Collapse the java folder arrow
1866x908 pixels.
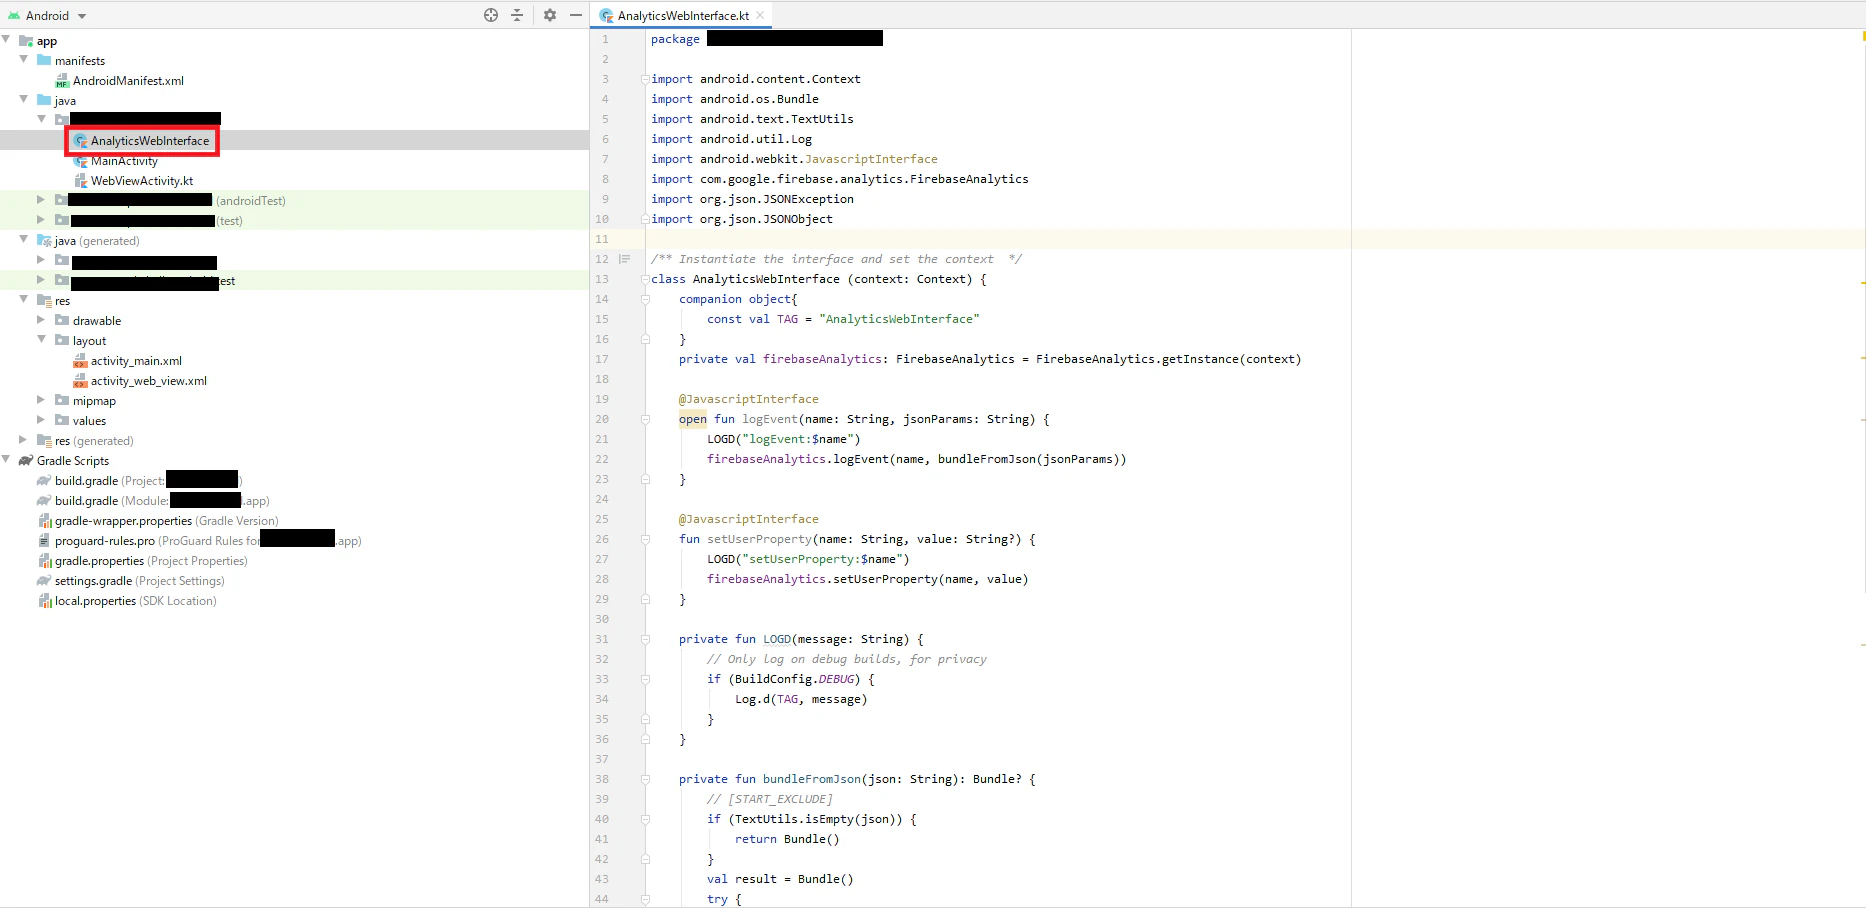click(x=24, y=100)
